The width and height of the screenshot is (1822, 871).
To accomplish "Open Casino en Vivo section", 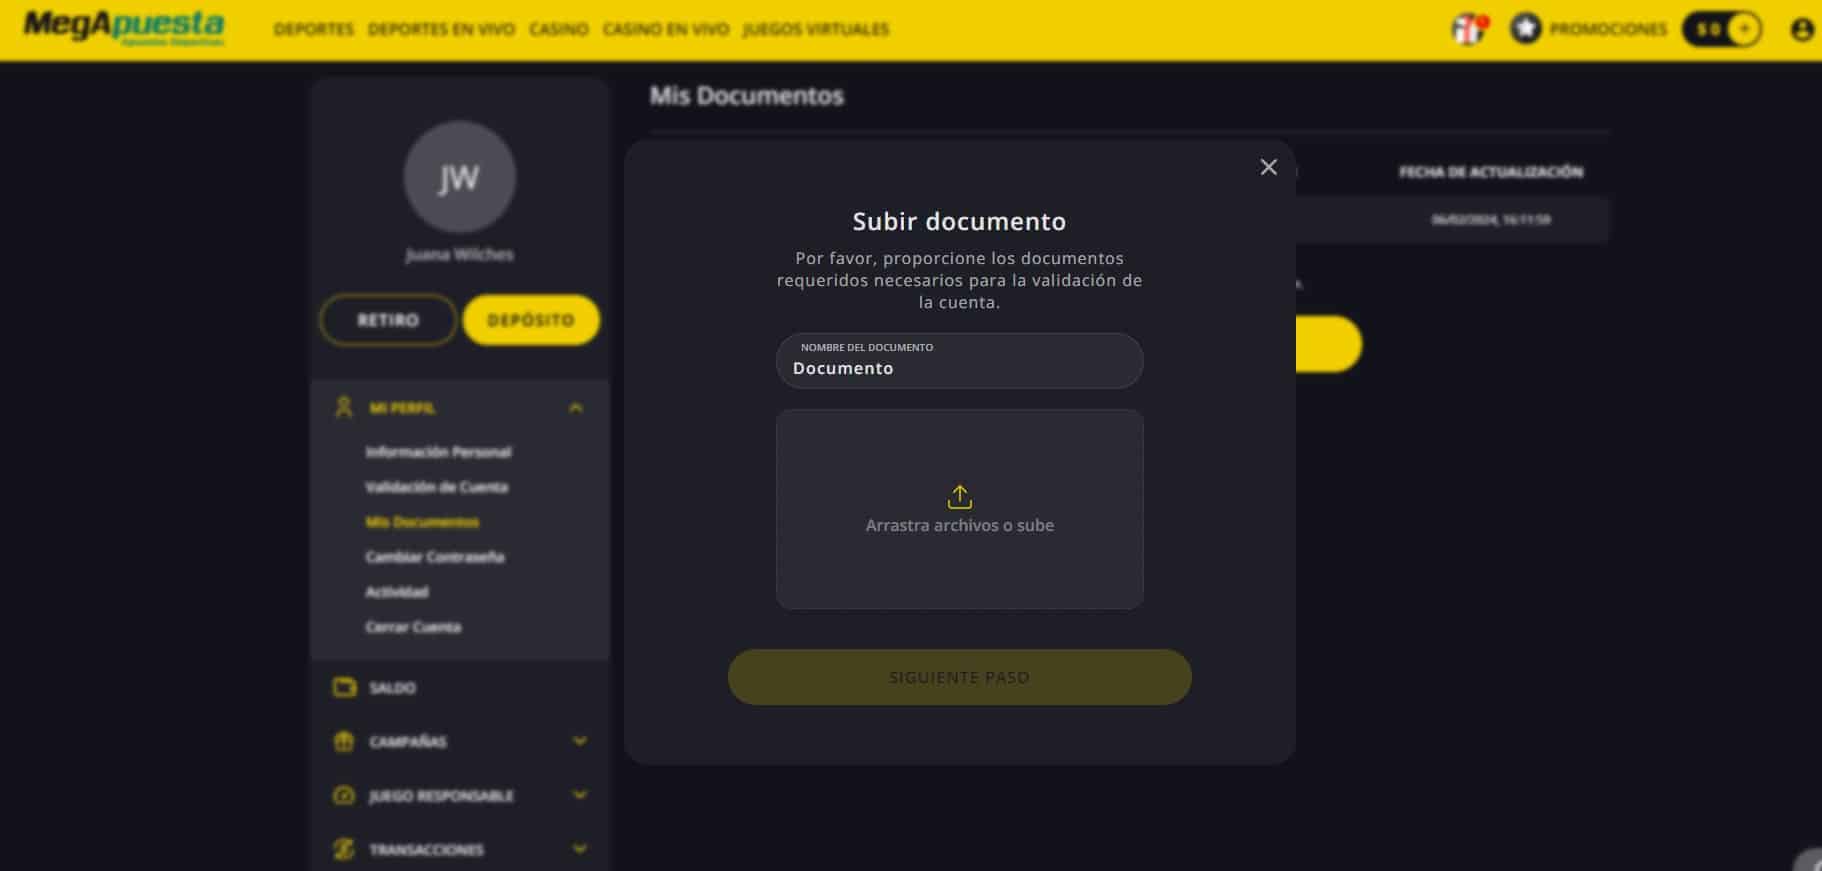I will pyautogui.click(x=665, y=30).
